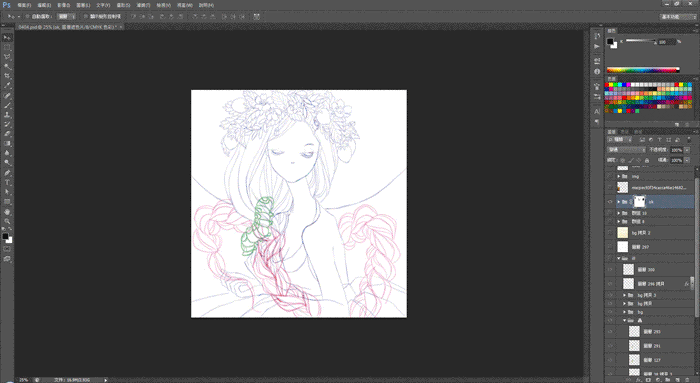
Task: Expand the img group
Action: (x=619, y=176)
